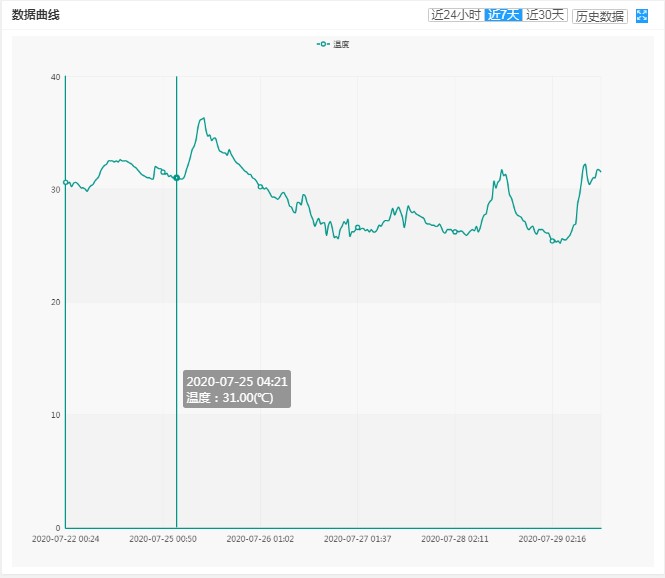Select the 近7天 time range tab
The height and width of the screenshot is (578, 665).
(503, 15)
